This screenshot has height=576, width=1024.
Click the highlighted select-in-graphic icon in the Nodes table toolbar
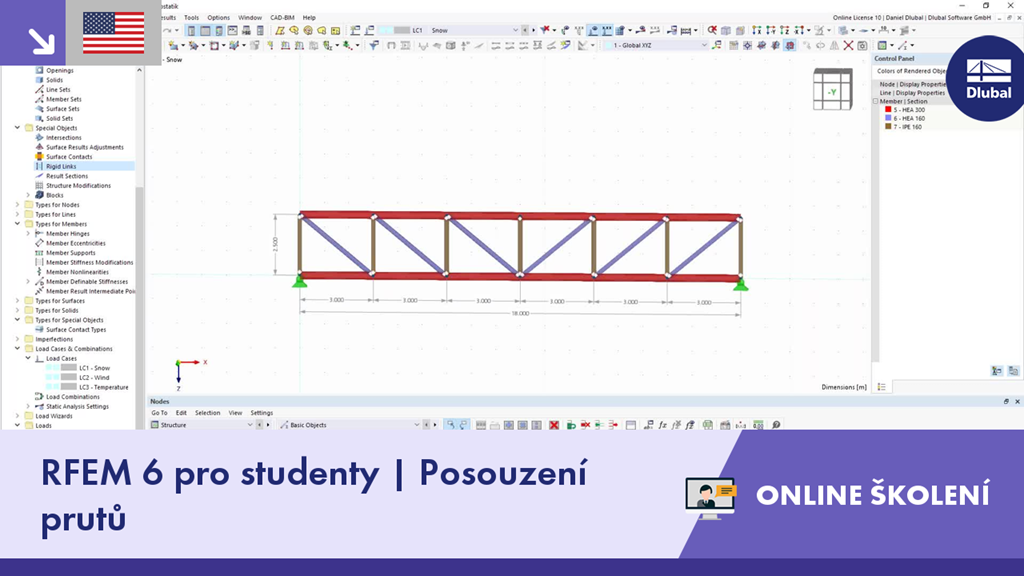[x=452, y=425]
